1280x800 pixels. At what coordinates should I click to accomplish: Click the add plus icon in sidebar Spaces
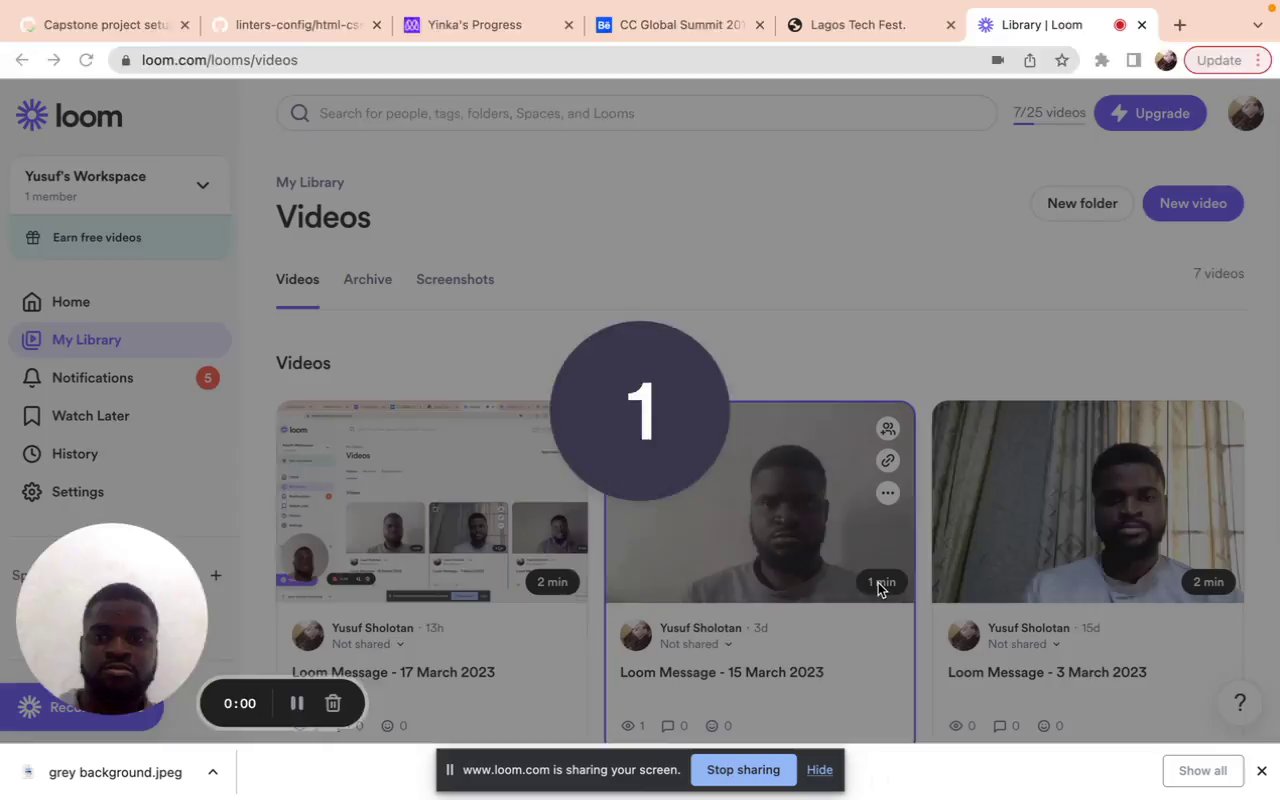[216, 575]
